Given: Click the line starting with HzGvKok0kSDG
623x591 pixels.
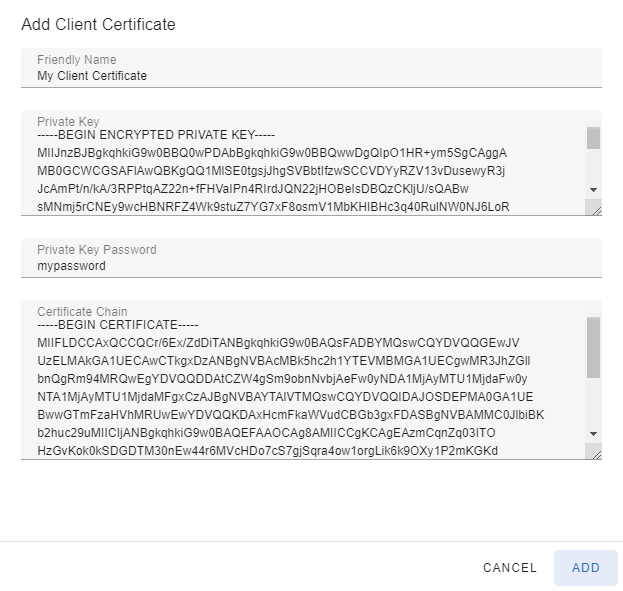Looking at the screenshot, I should pos(267,451).
